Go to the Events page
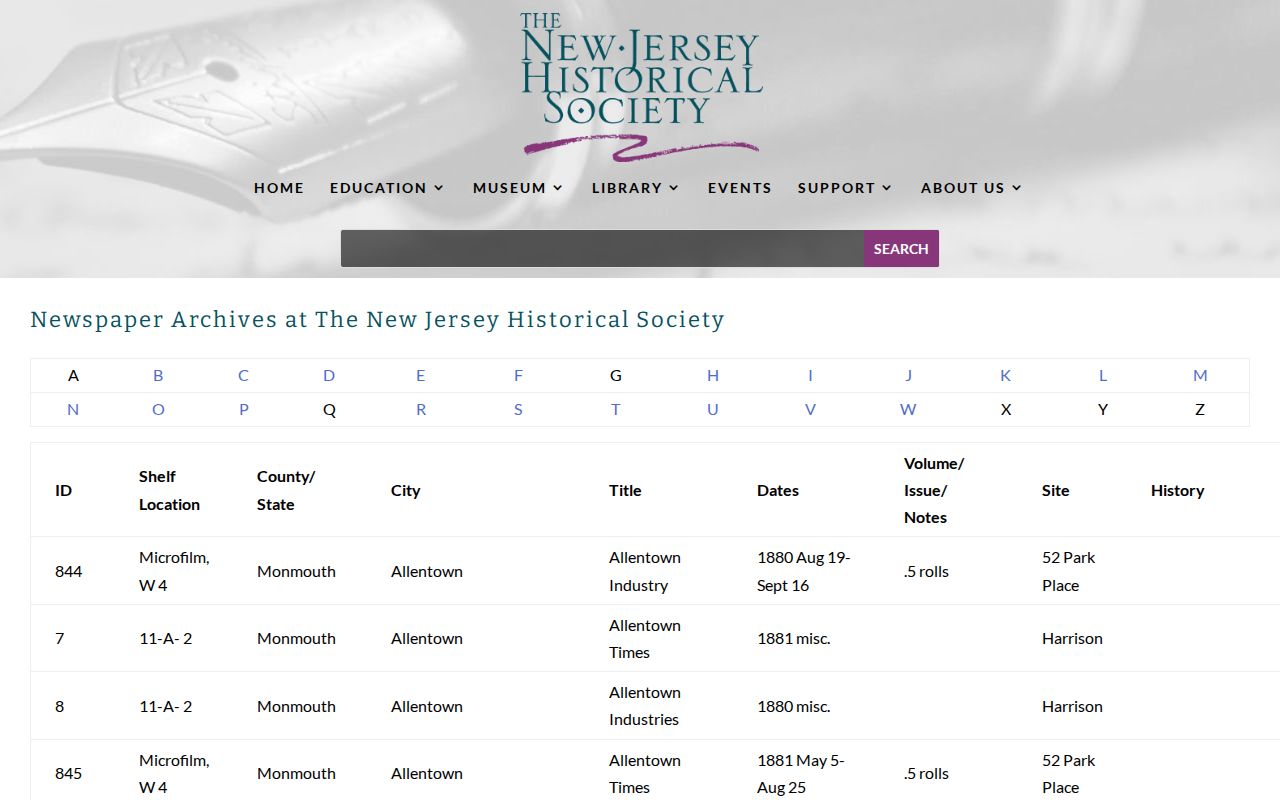Image resolution: width=1280 pixels, height=800 pixels. click(740, 188)
